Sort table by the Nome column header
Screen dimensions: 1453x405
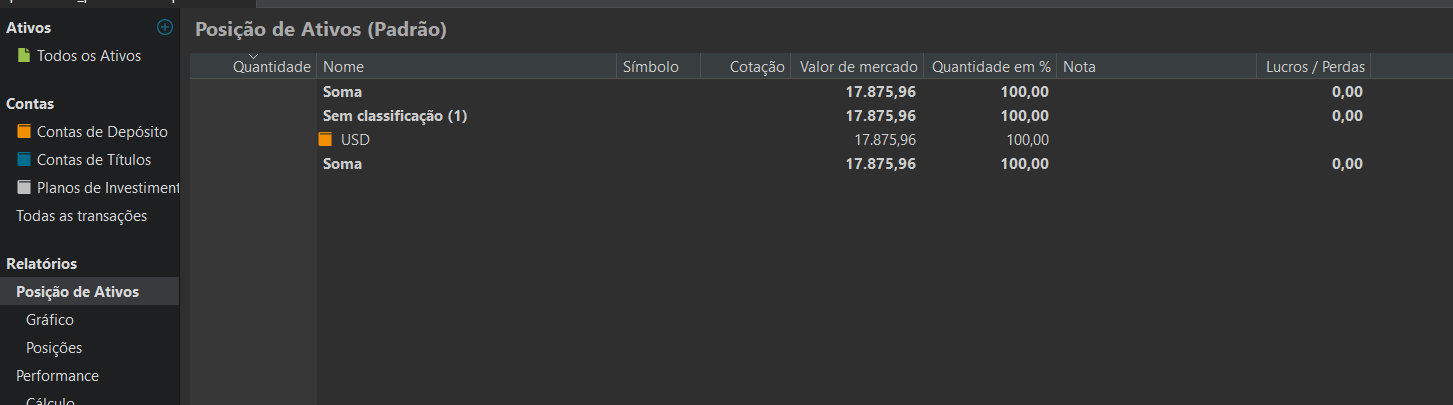pos(466,67)
